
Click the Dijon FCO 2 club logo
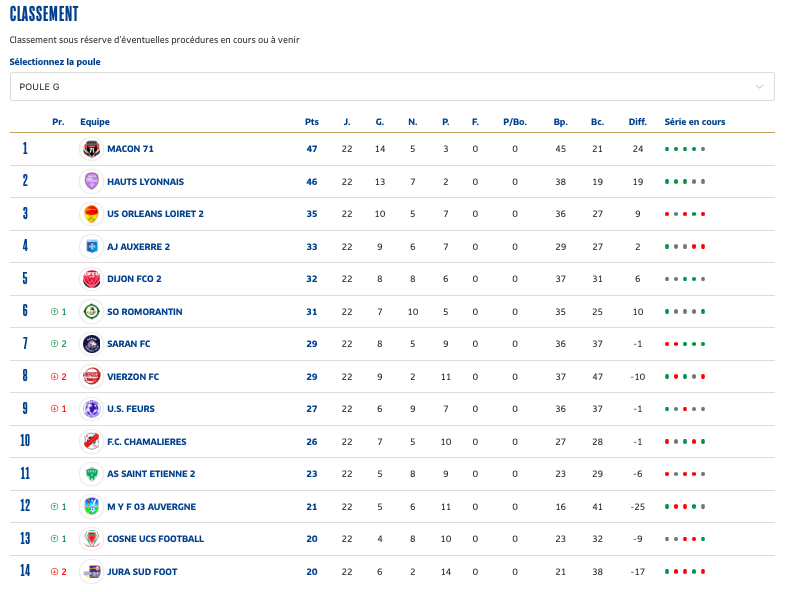click(91, 279)
